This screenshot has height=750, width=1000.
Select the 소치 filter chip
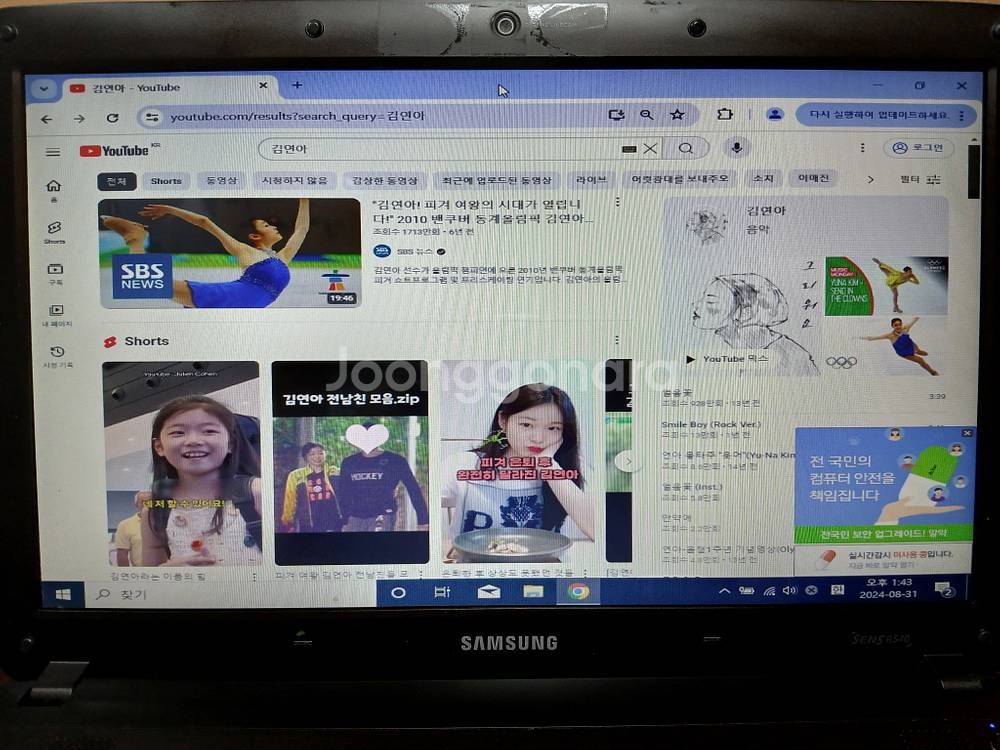coord(763,179)
